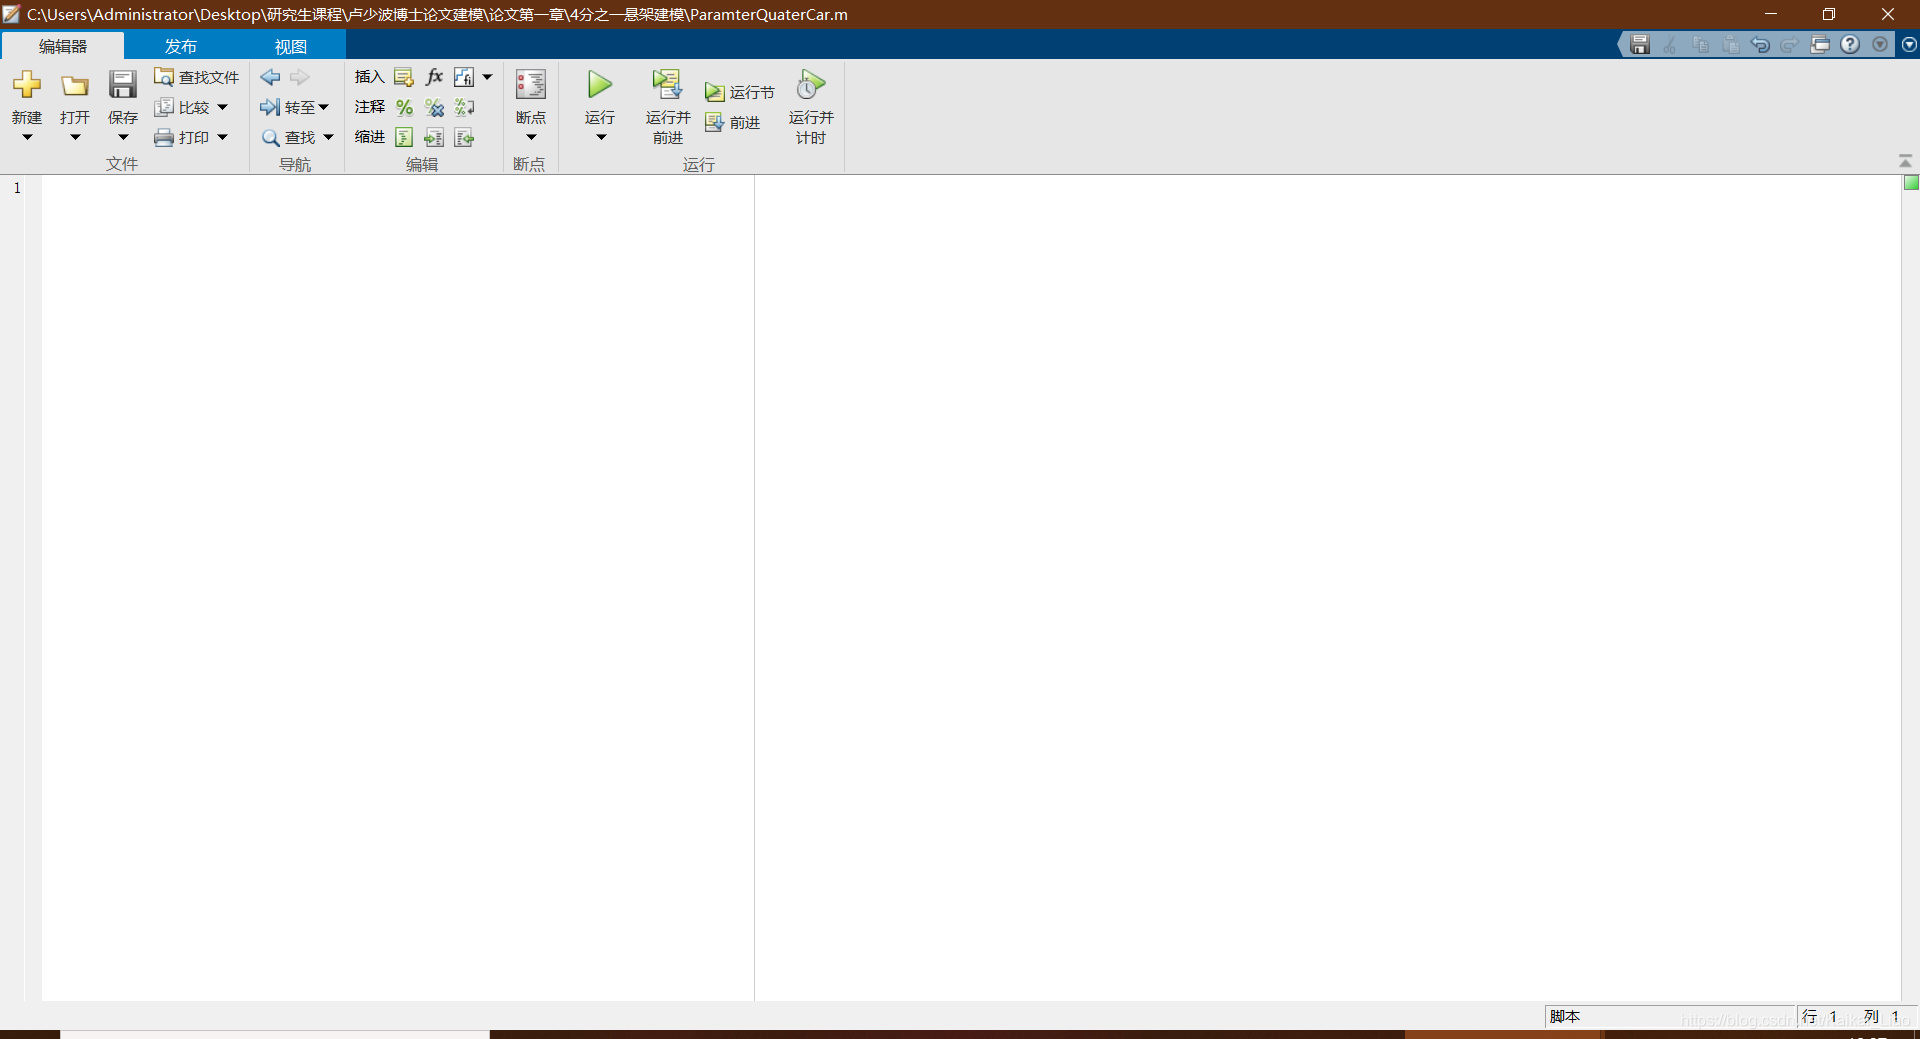This screenshot has height=1039, width=1920.
Task: Expand the Open (打开) dropdown arrow
Action: (x=75, y=138)
